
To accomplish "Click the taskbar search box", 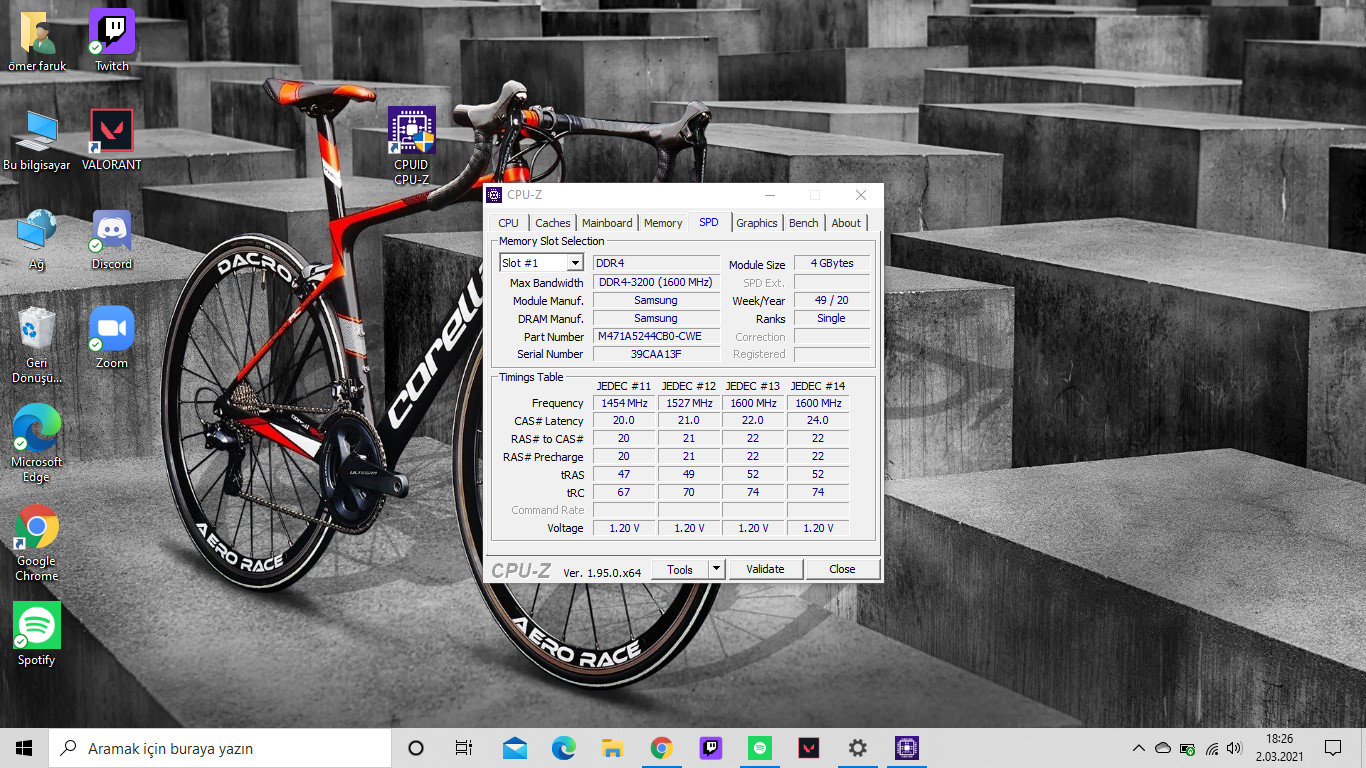I will point(220,748).
